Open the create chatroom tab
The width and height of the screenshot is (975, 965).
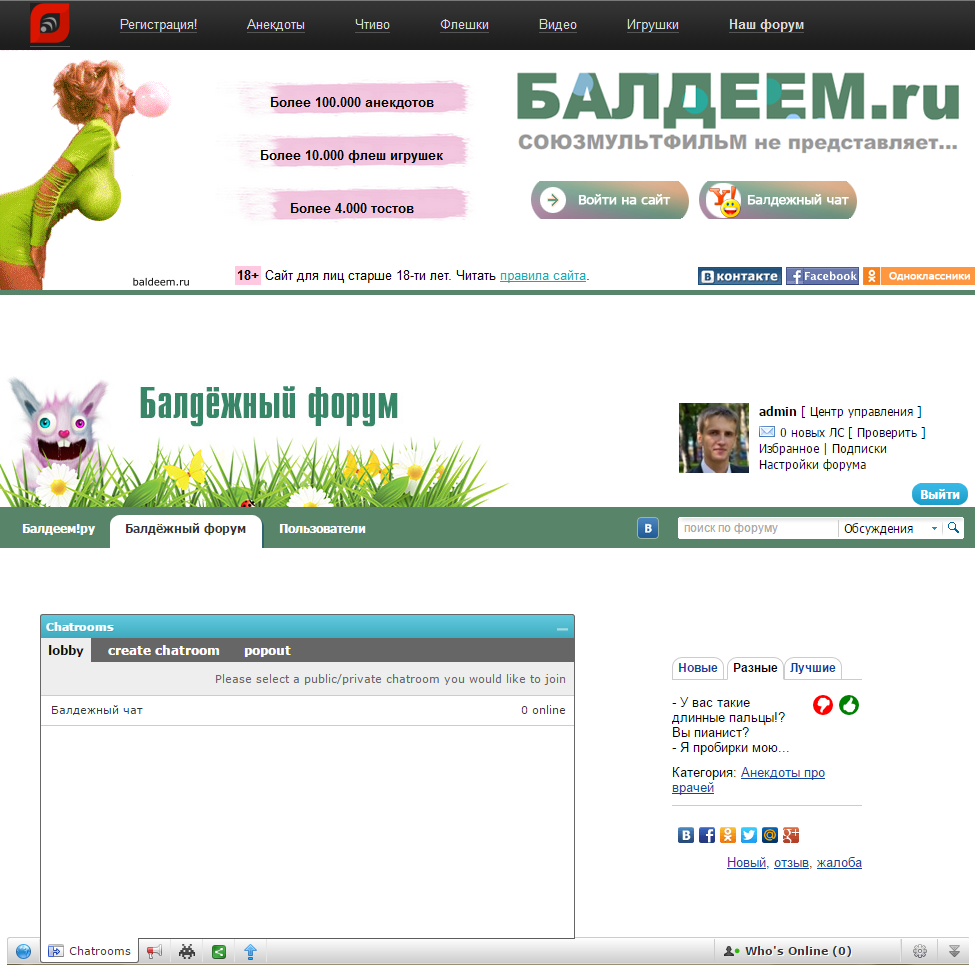point(164,650)
